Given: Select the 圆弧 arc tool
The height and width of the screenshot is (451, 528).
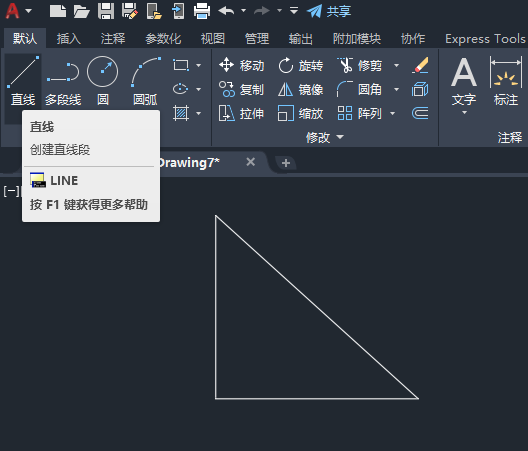Looking at the screenshot, I should 145,81.
